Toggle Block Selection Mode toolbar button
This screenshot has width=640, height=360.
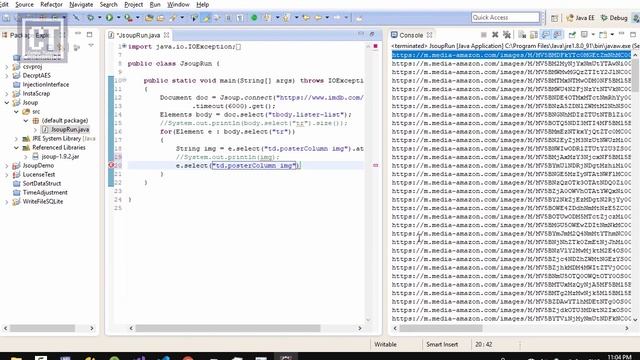(228, 18)
